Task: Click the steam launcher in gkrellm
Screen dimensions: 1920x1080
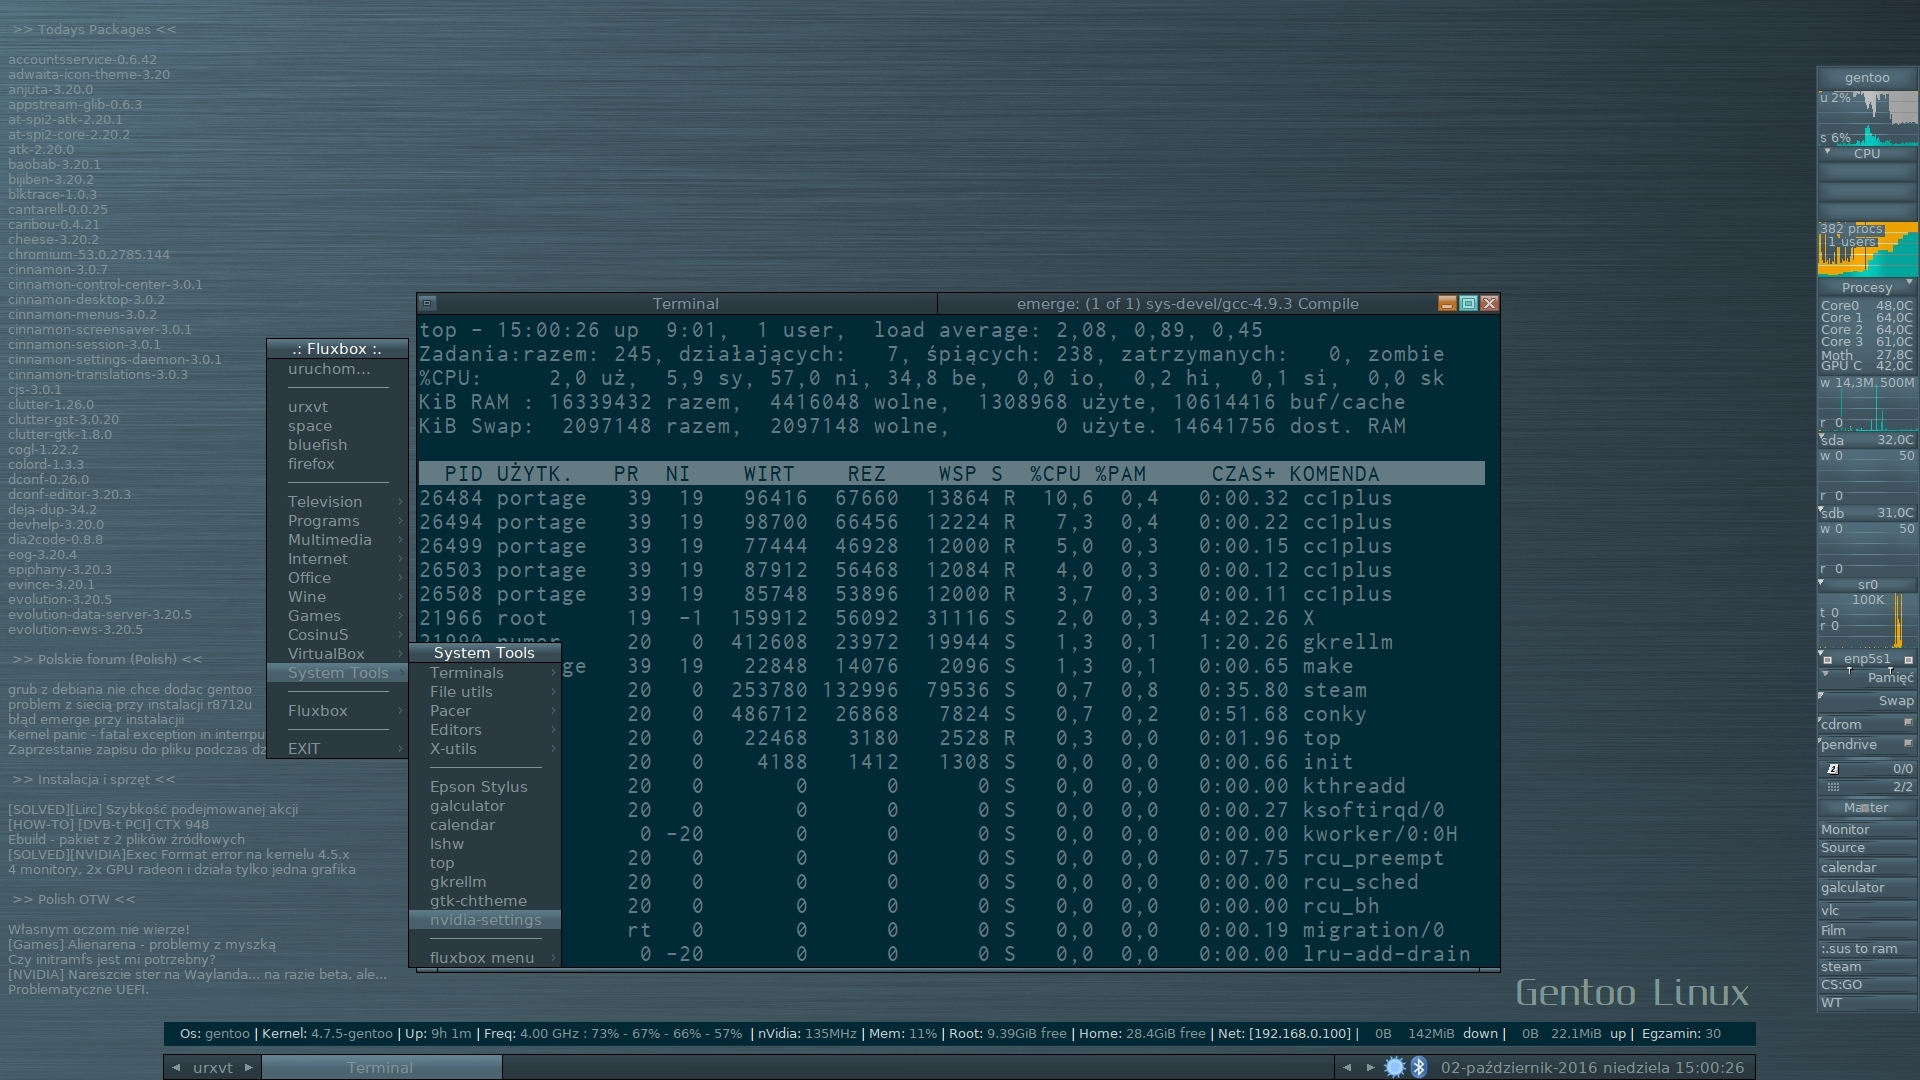Action: [1866, 967]
